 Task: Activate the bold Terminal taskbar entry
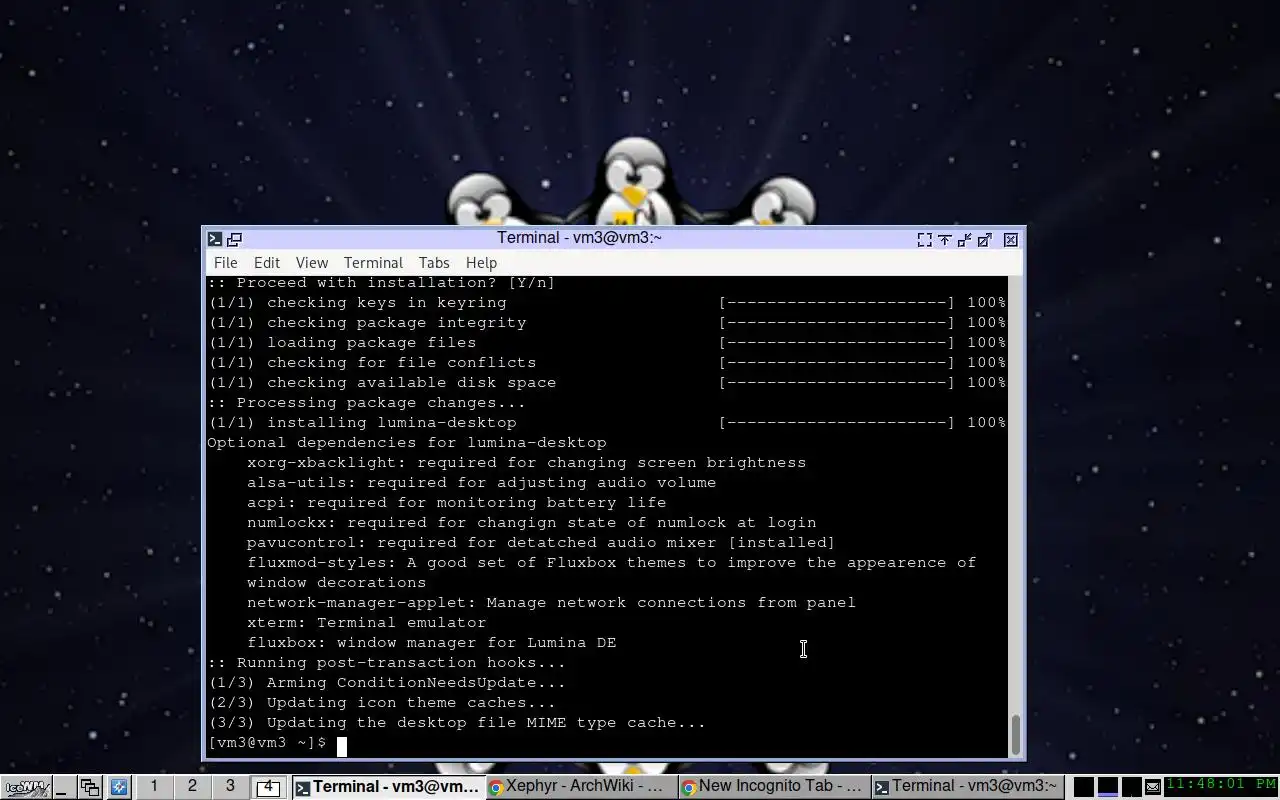pos(387,787)
